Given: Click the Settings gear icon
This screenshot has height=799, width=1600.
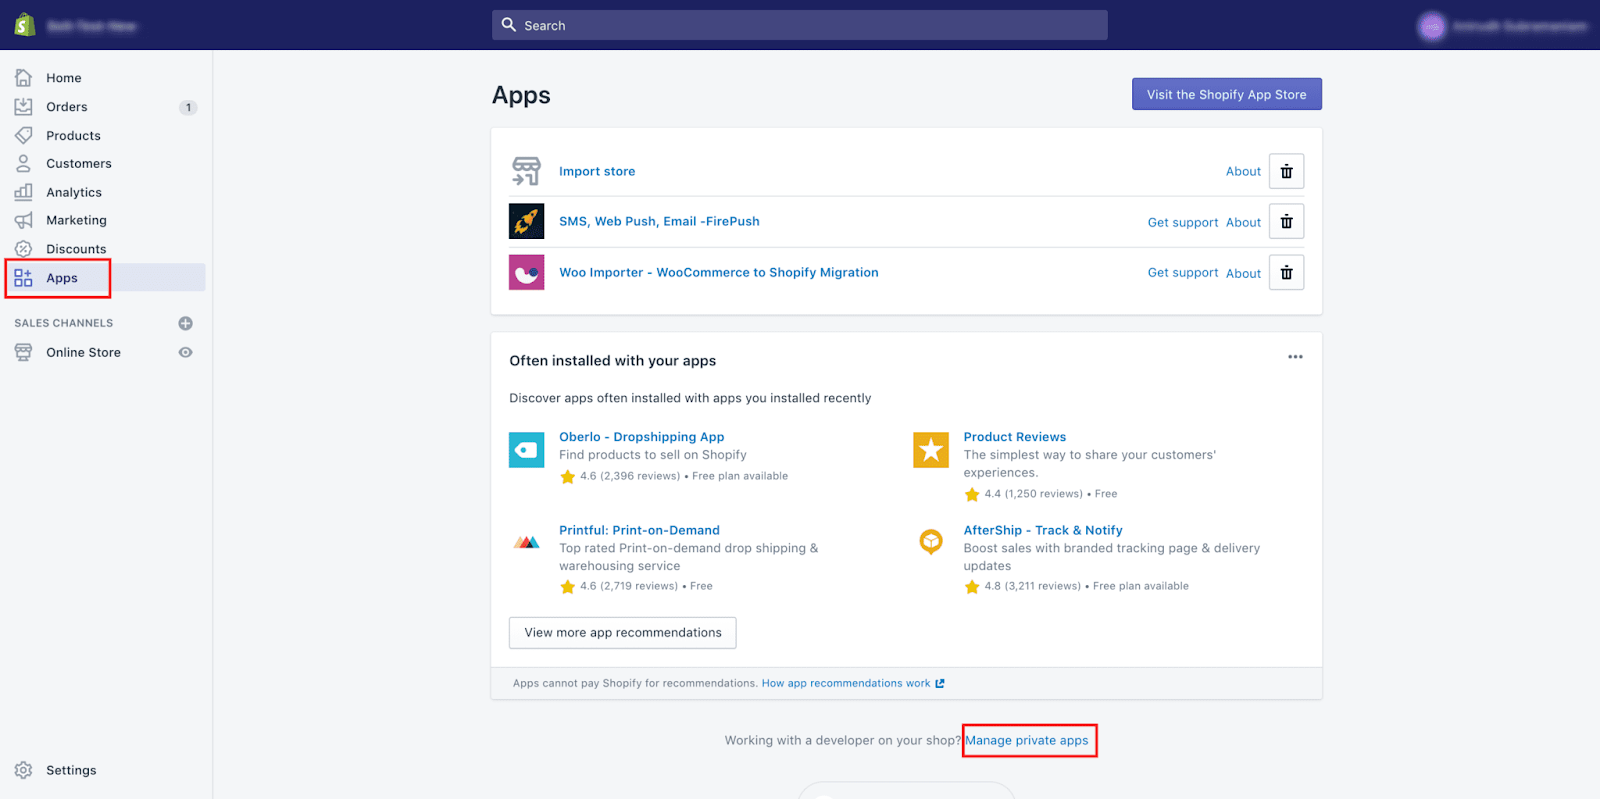Looking at the screenshot, I should (x=23, y=770).
